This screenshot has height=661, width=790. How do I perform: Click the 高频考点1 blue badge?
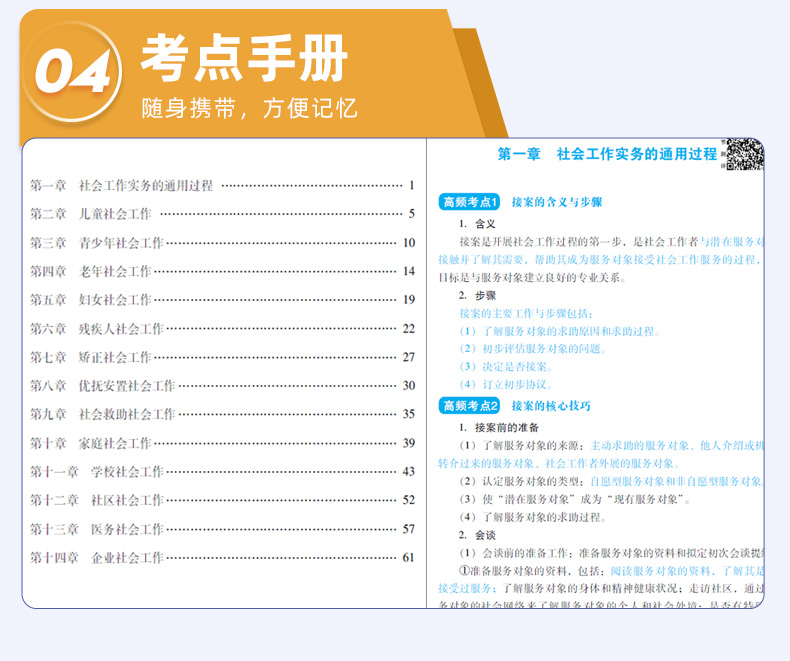pos(469,202)
